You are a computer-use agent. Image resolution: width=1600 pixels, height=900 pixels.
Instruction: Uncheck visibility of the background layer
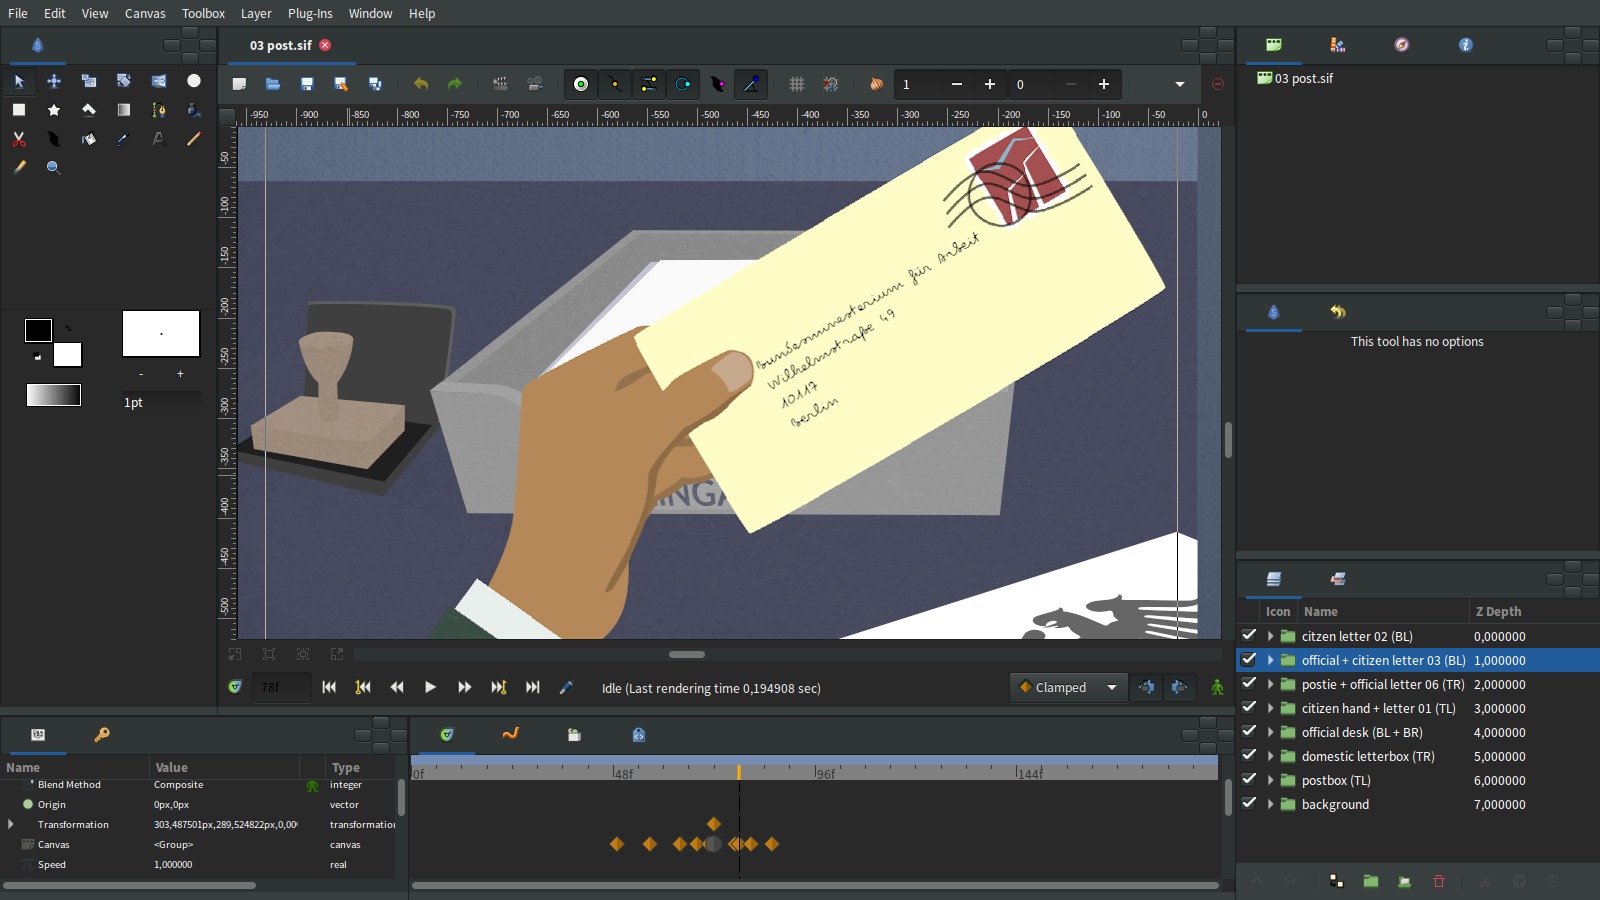coord(1248,804)
